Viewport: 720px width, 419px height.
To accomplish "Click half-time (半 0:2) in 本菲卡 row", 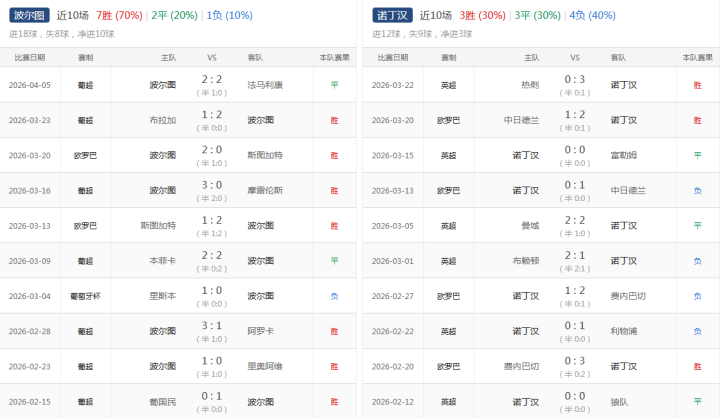I will pos(212,269).
